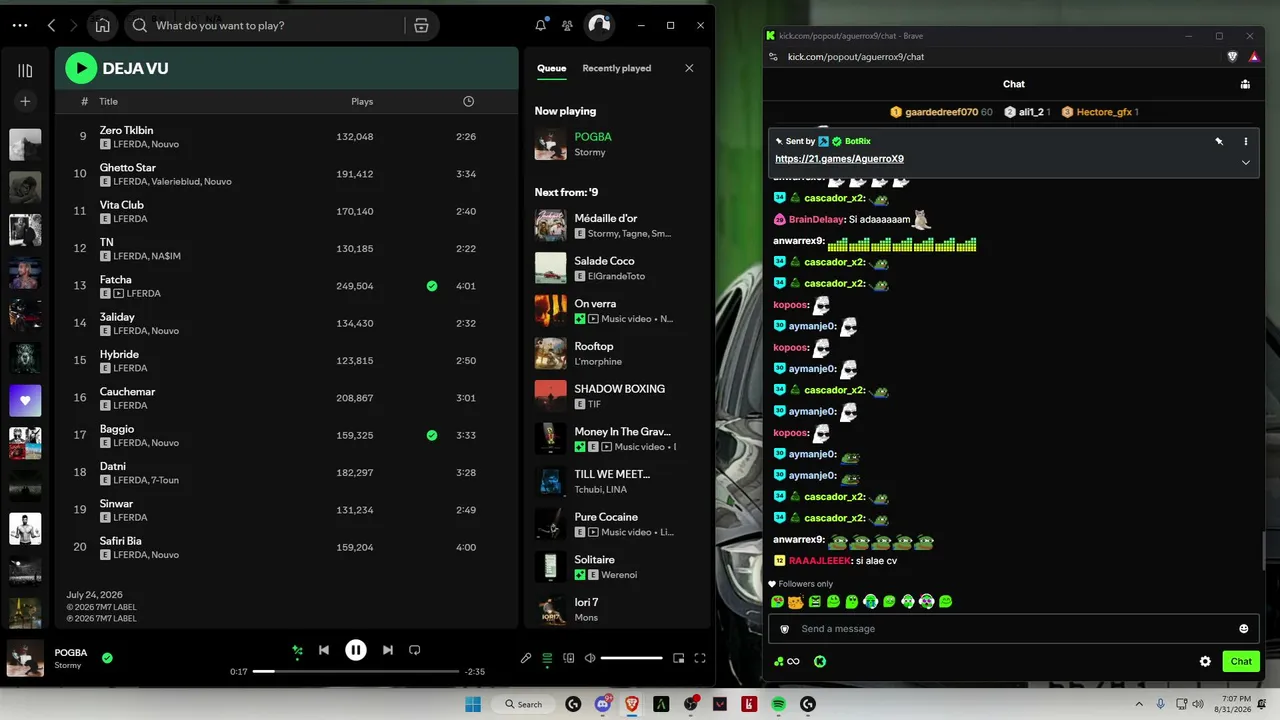Mute Spotify with the speaker icon
This screenshot has width=1280, height=720.
click(x=590, y=658)
